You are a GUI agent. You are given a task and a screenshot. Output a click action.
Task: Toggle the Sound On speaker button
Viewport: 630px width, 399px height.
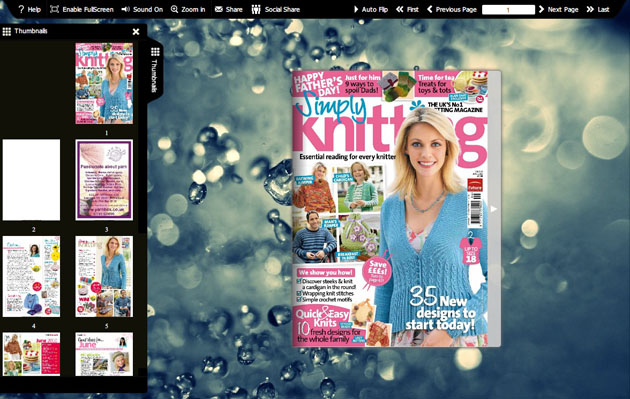[x=142, y=9]
